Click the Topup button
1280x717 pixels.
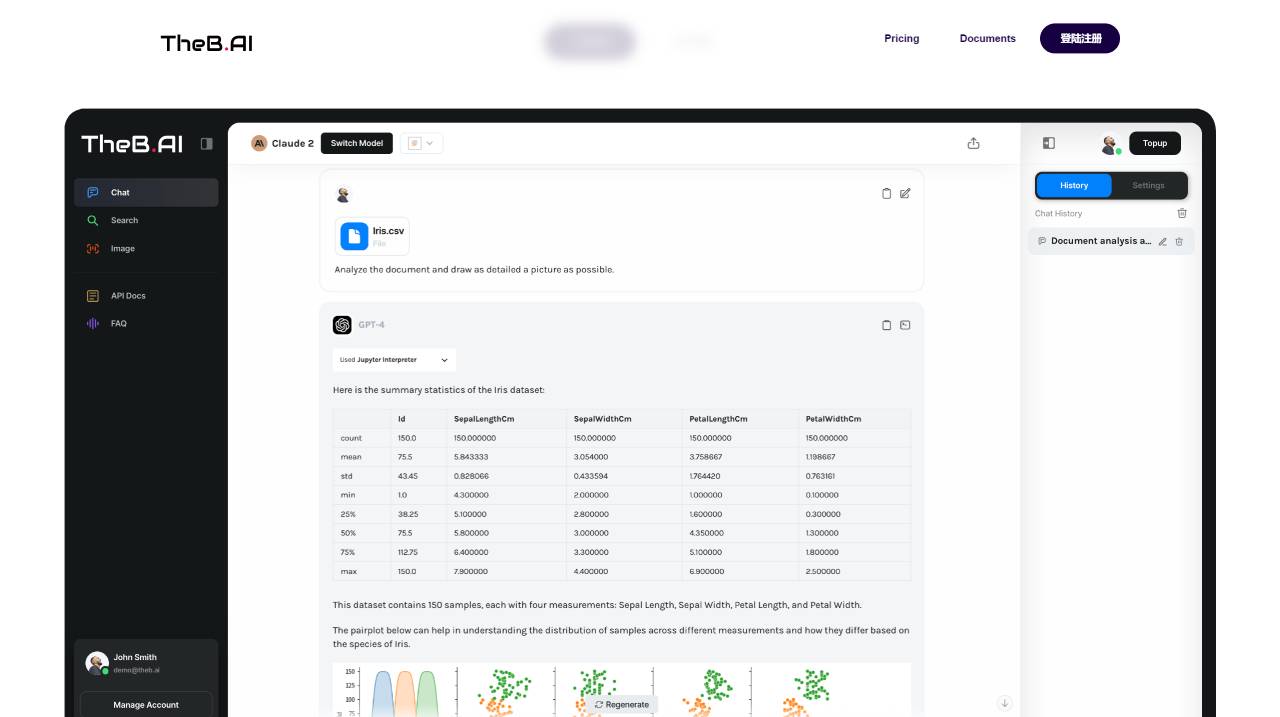1155,143
